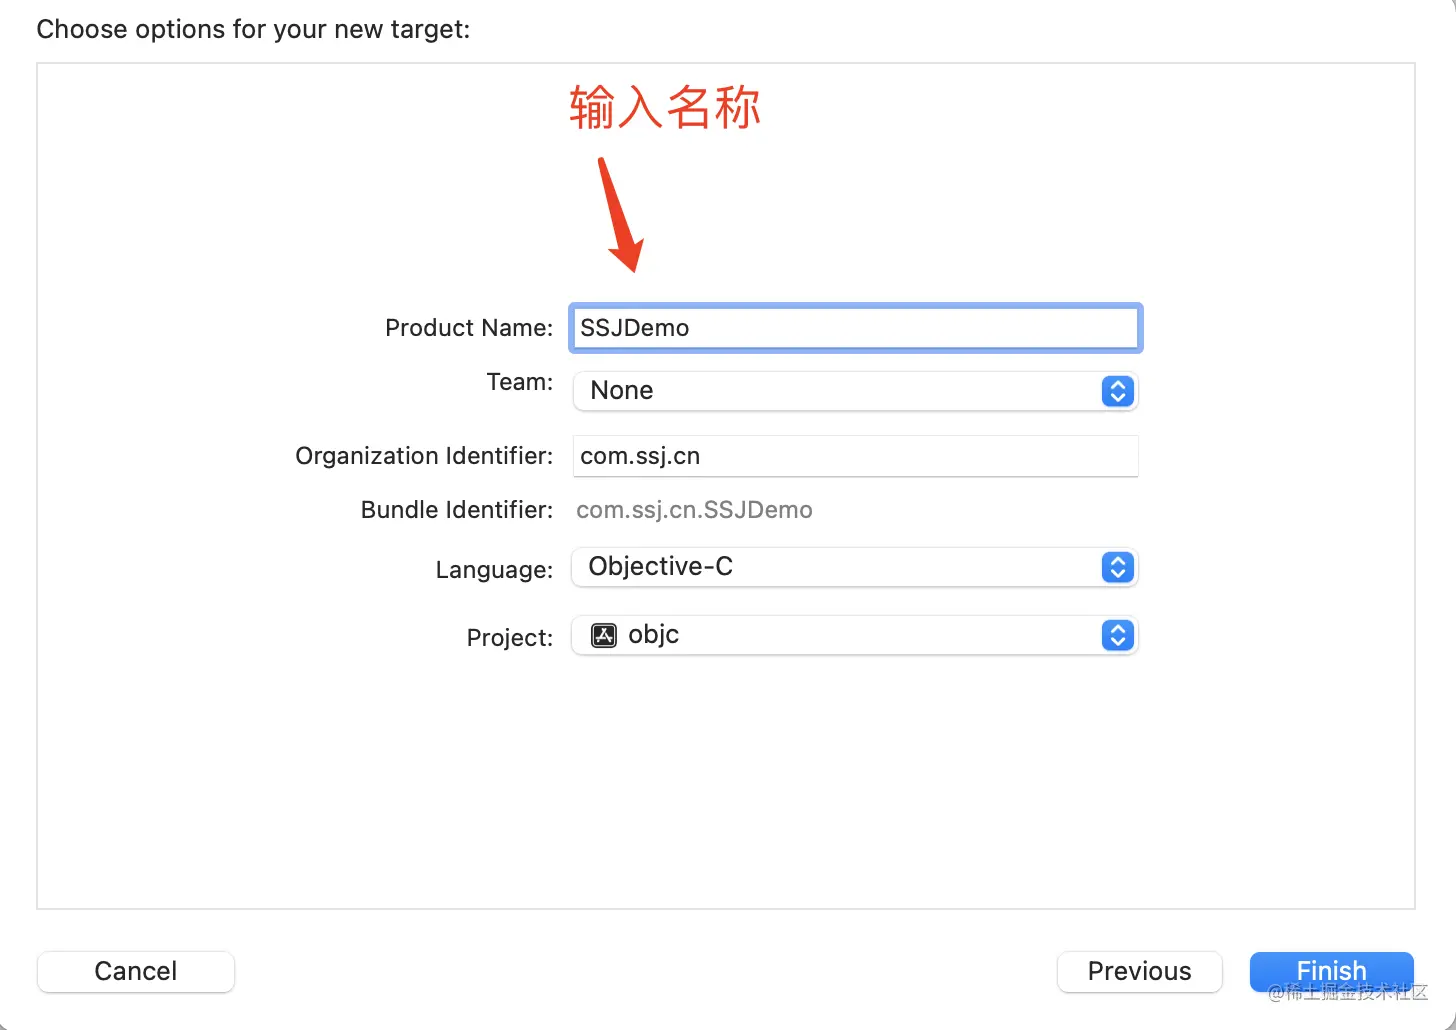Click the "Product Name:" label
This screenshot has height=1030, width=1456.
[x=469, y=328]
